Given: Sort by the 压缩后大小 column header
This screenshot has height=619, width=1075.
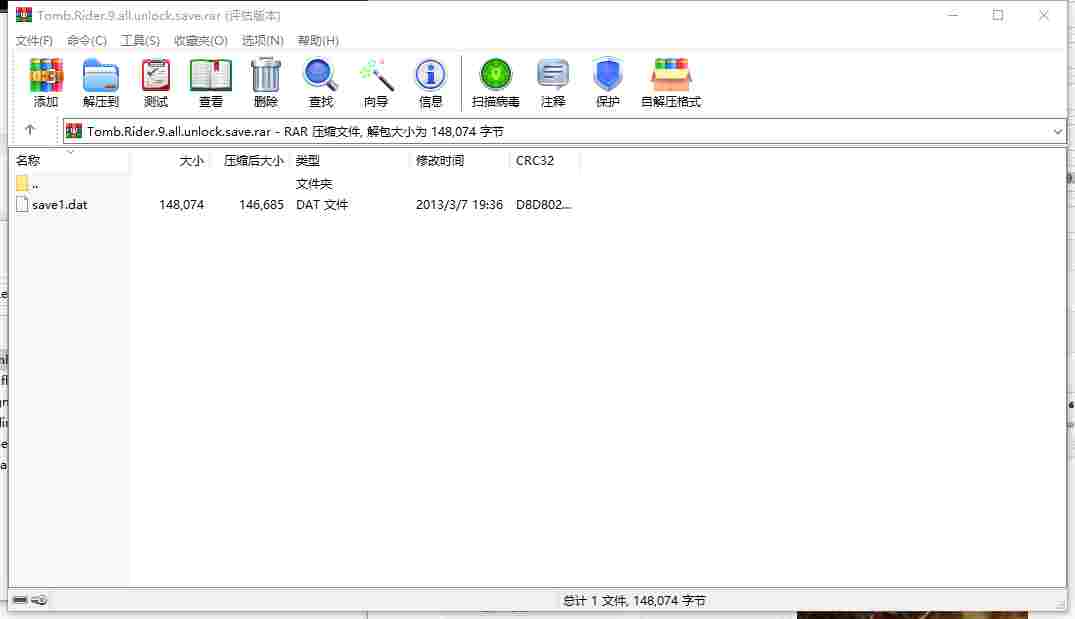Looking at the screenshot, I should point(250,160).
